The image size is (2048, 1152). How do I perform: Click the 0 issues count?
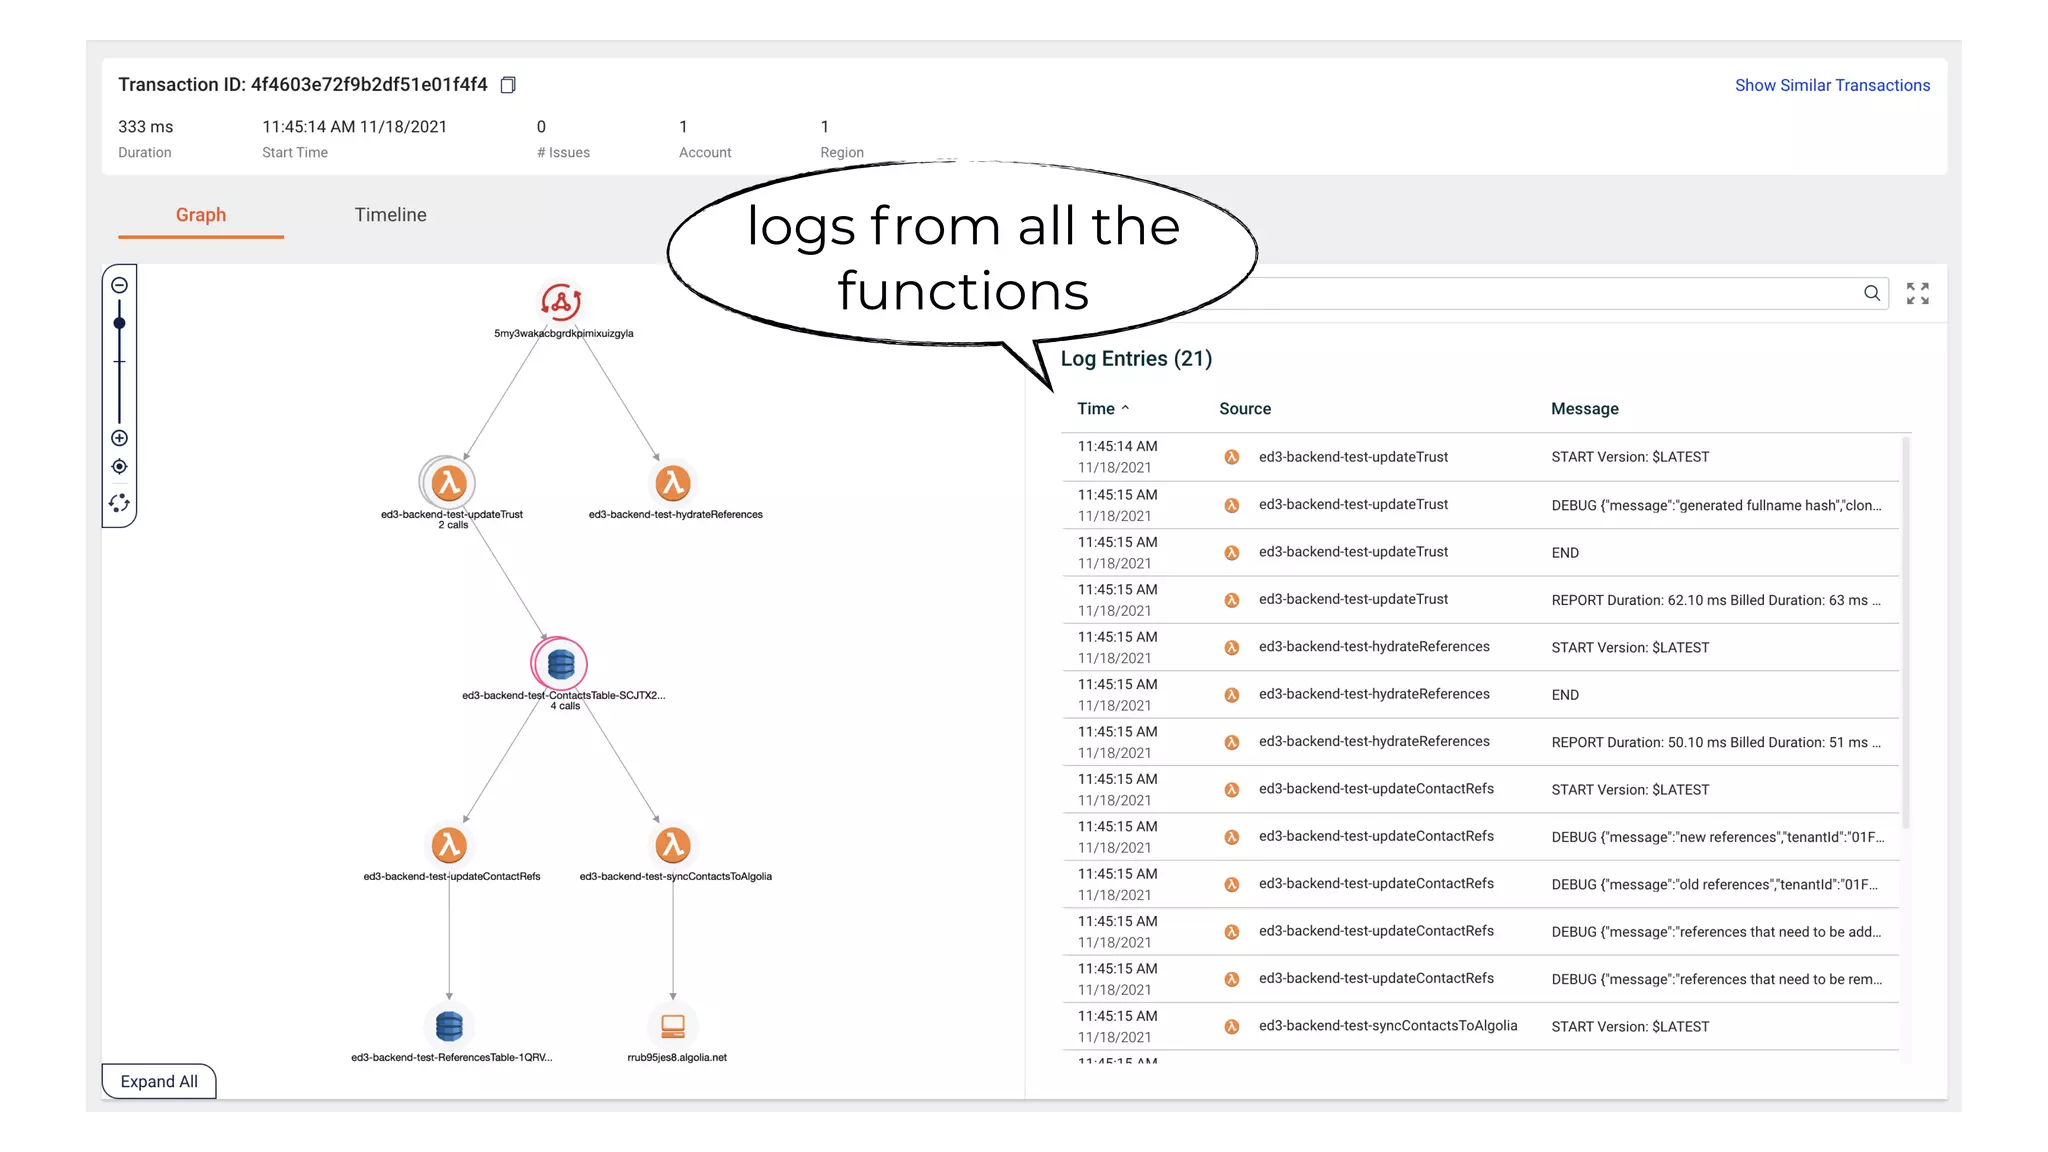pos(541,127)
